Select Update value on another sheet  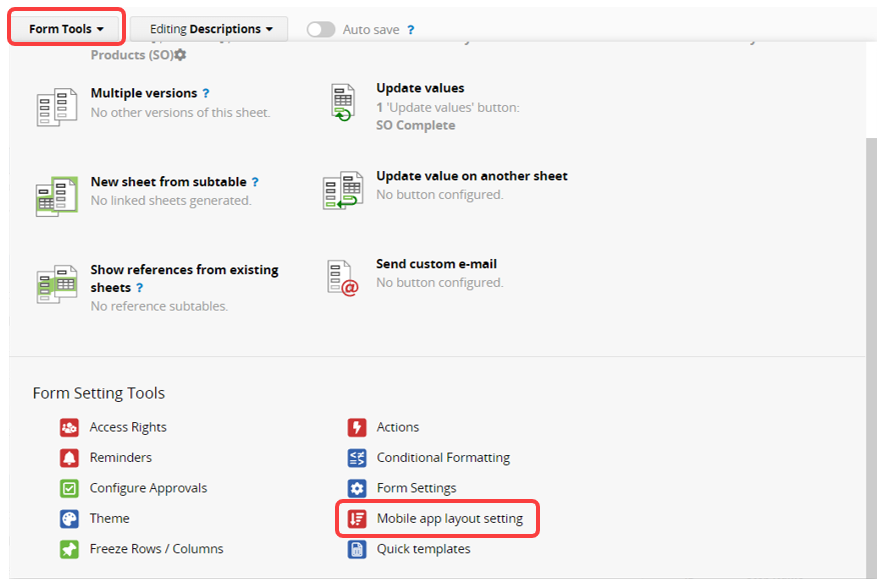(x=471, y=176)
